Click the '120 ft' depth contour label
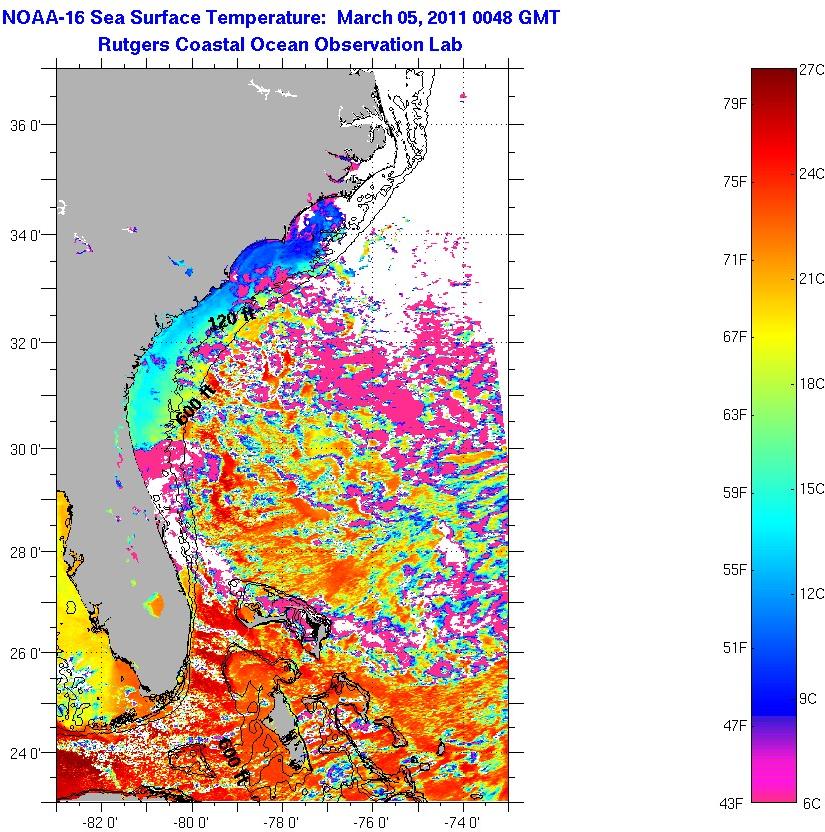Screen dimensions: 825x832 point(232,319)
